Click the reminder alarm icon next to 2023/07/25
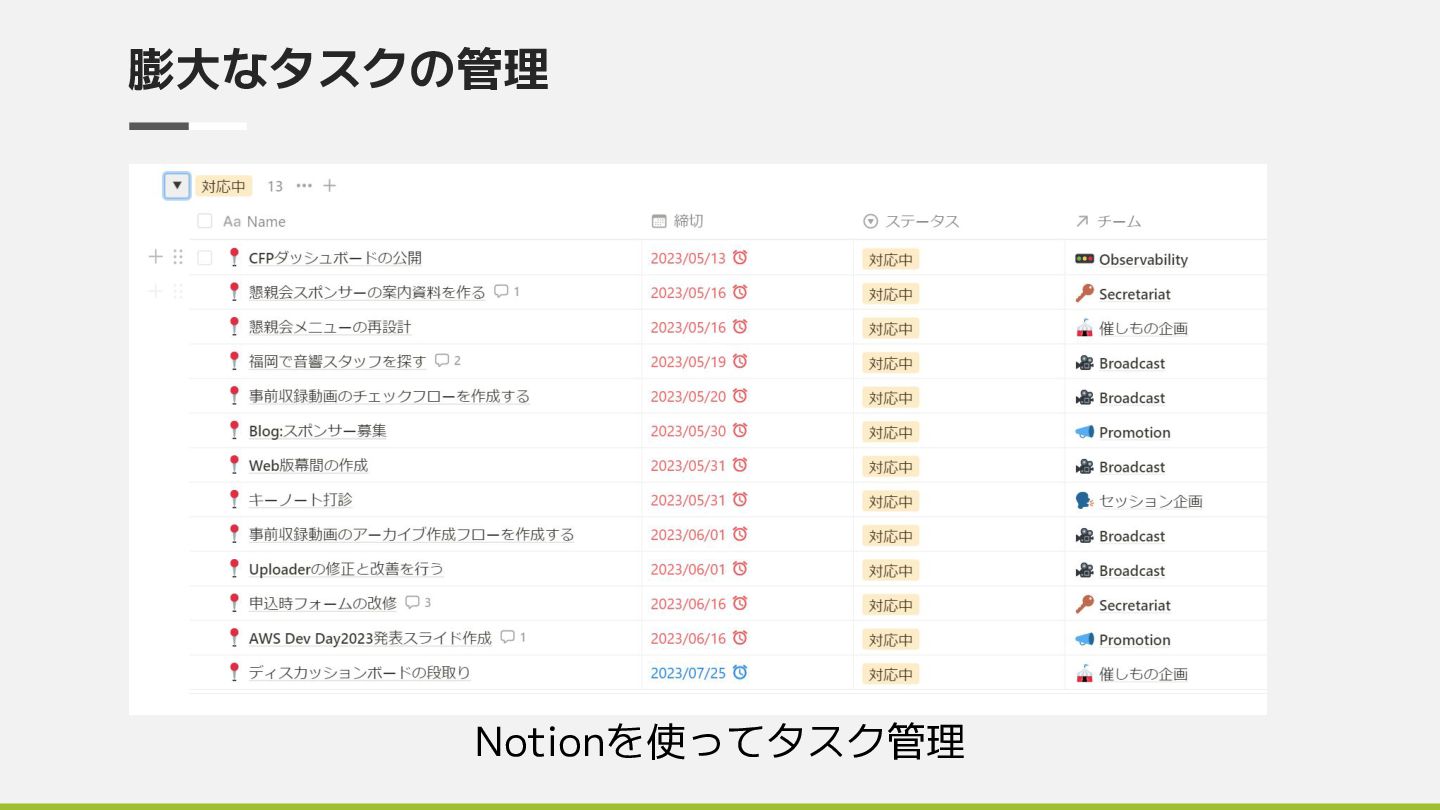Image resolution: width=1440 pixels, height=810 pixels. tap(740, 672)
